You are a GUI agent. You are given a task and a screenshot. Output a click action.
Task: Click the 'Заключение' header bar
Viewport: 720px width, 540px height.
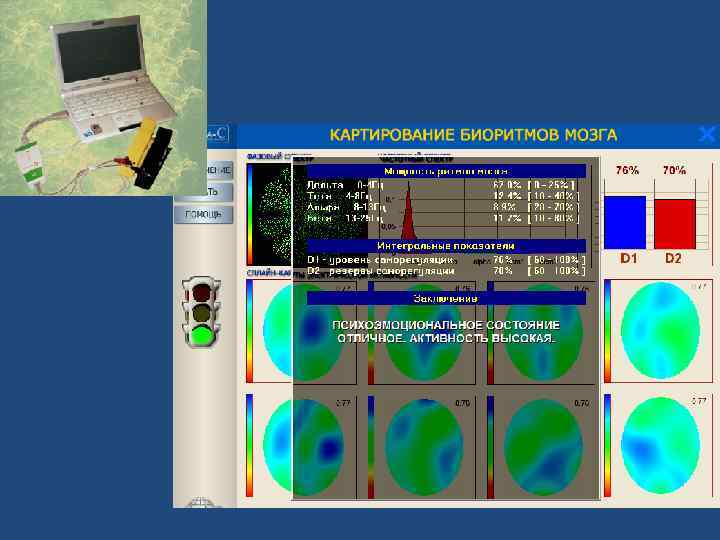(x=446, y=298)
